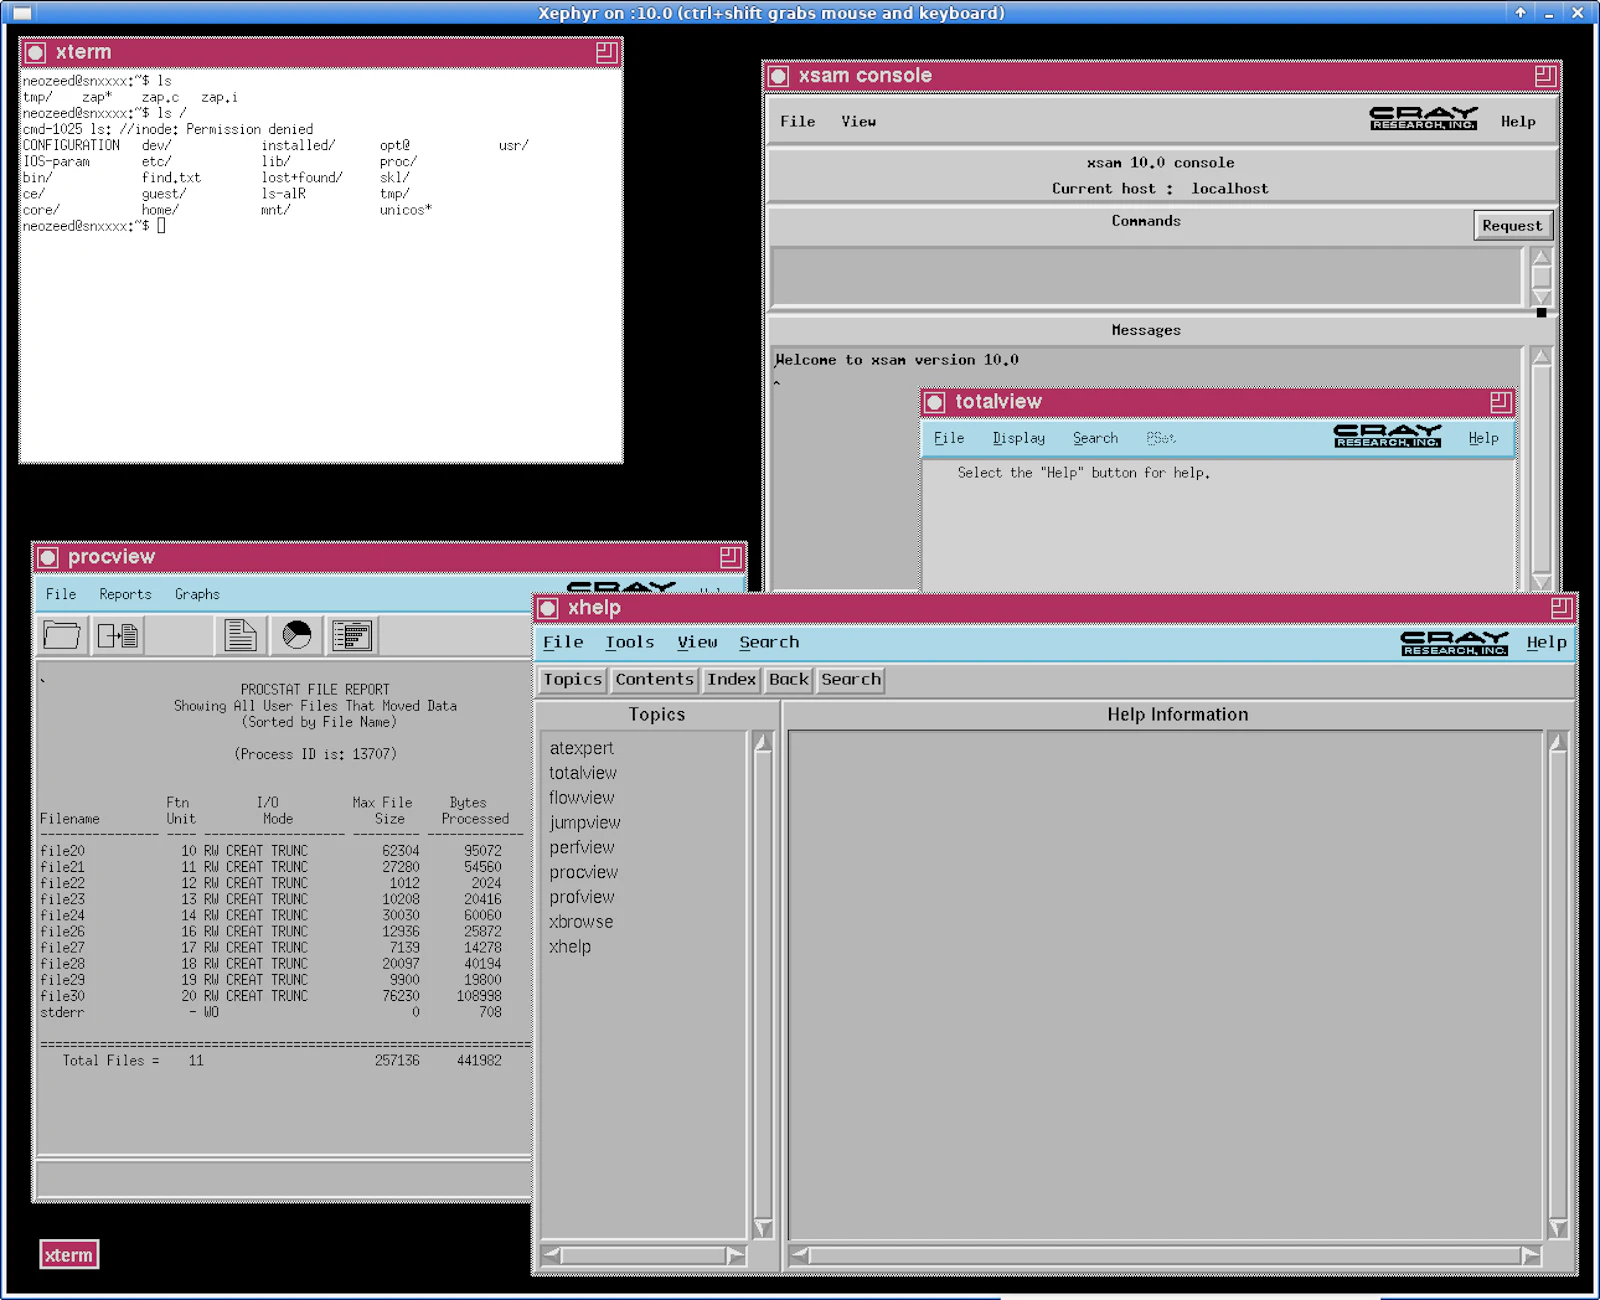
Task: Open the Help menu in totalview
Action: (1483, 438)
